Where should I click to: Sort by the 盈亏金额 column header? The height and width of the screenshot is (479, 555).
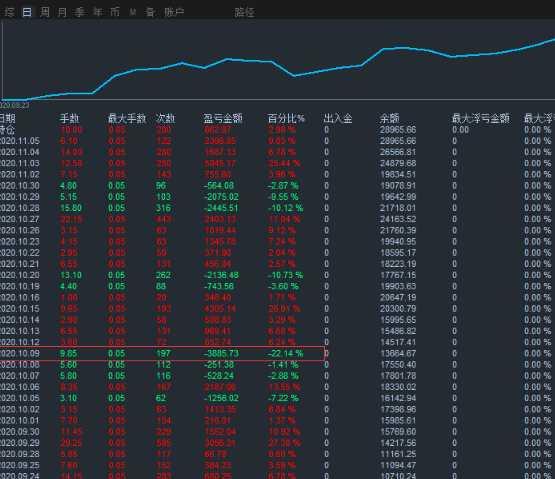tap(223, 118)
